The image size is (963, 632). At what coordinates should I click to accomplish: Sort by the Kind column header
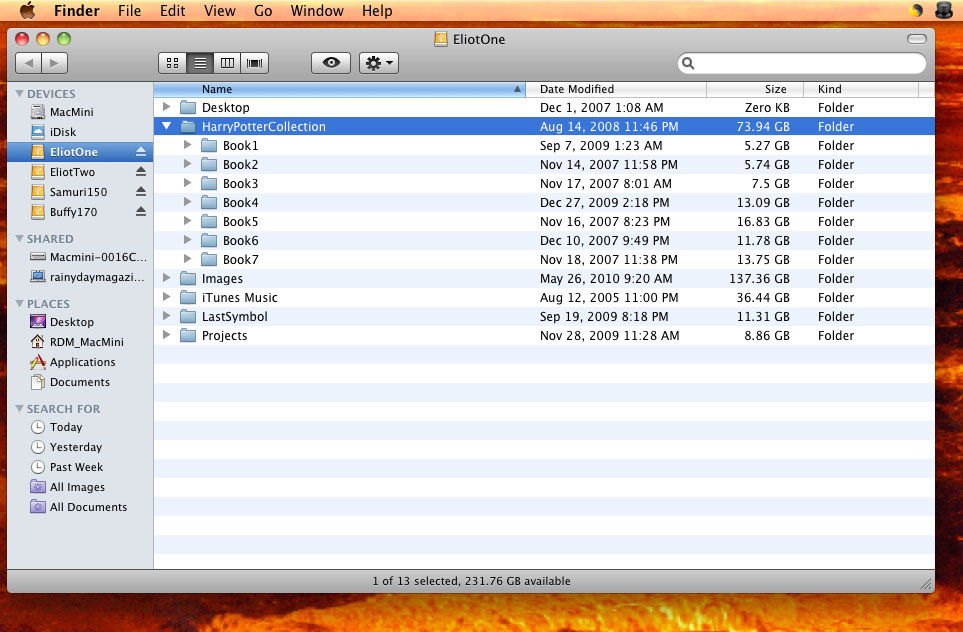point(861,89)
